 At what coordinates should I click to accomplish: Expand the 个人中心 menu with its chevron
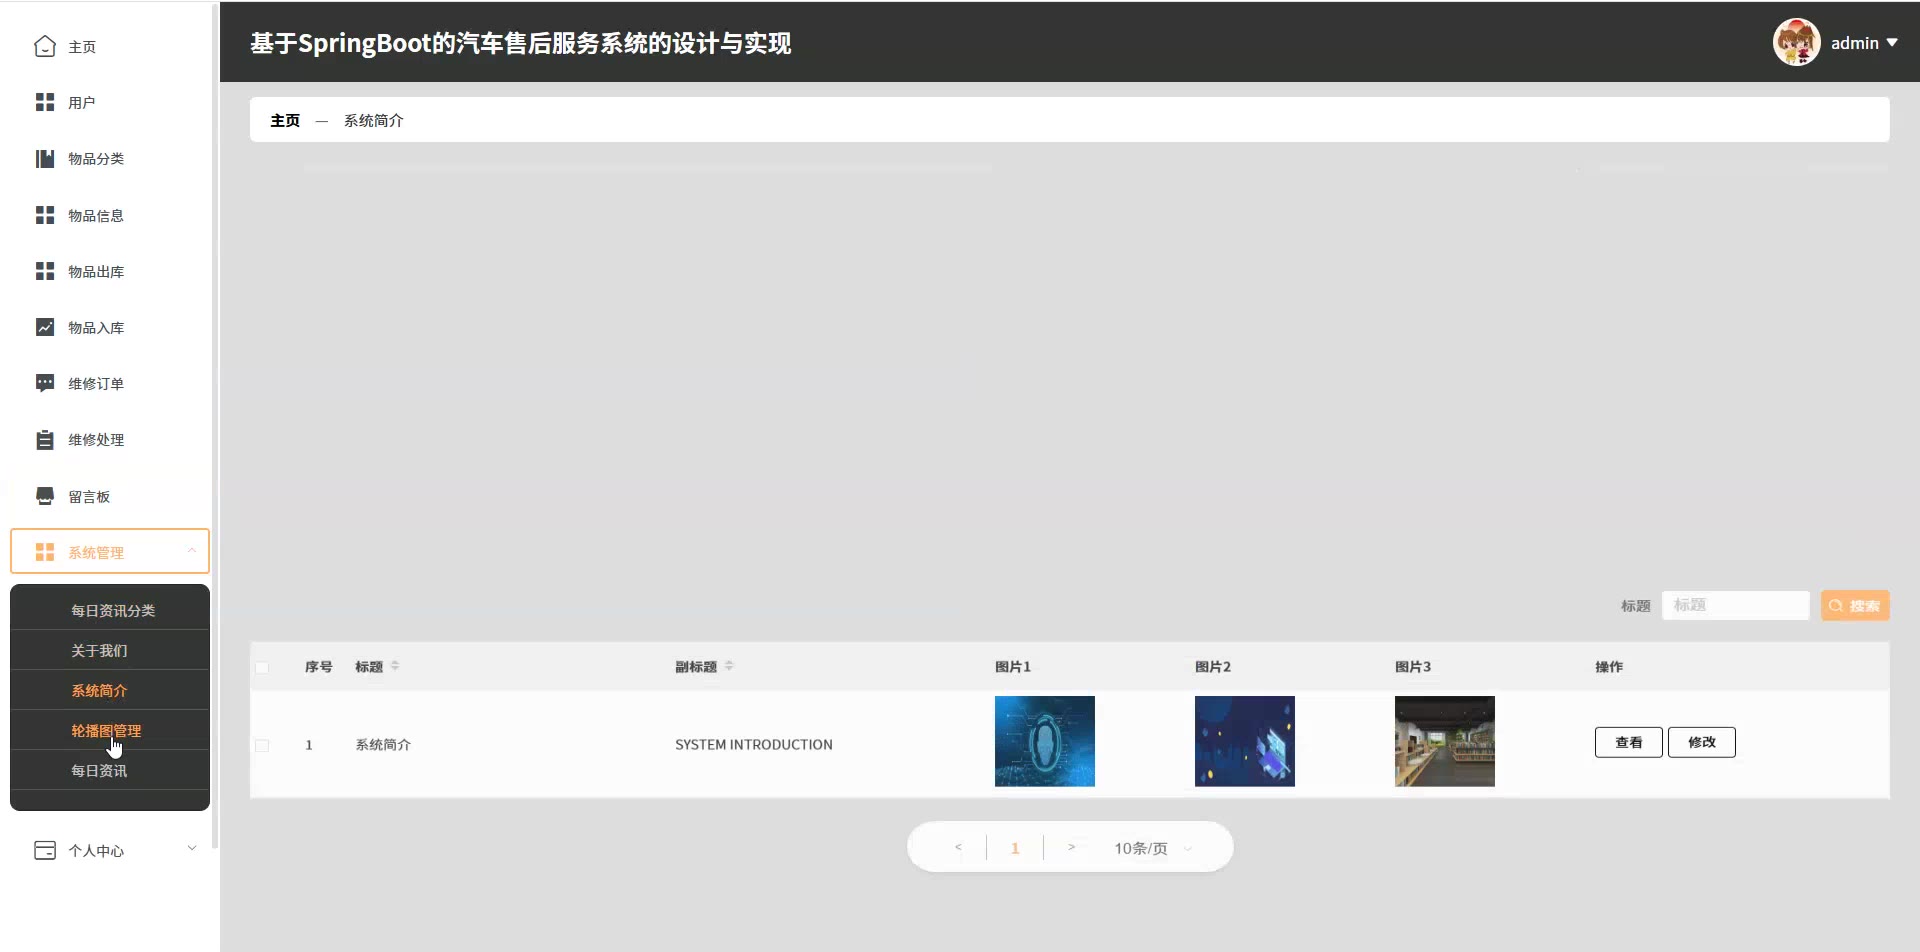pos(192,849)
